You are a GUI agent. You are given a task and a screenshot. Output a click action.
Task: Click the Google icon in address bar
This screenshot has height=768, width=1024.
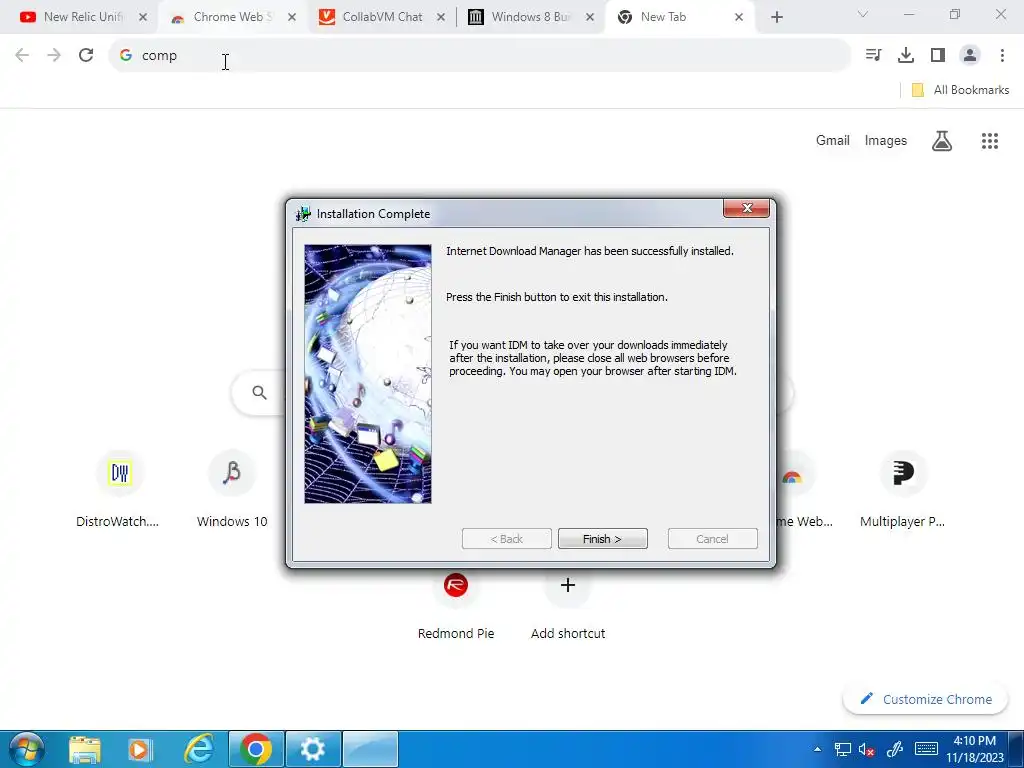[x=126, y=56]
